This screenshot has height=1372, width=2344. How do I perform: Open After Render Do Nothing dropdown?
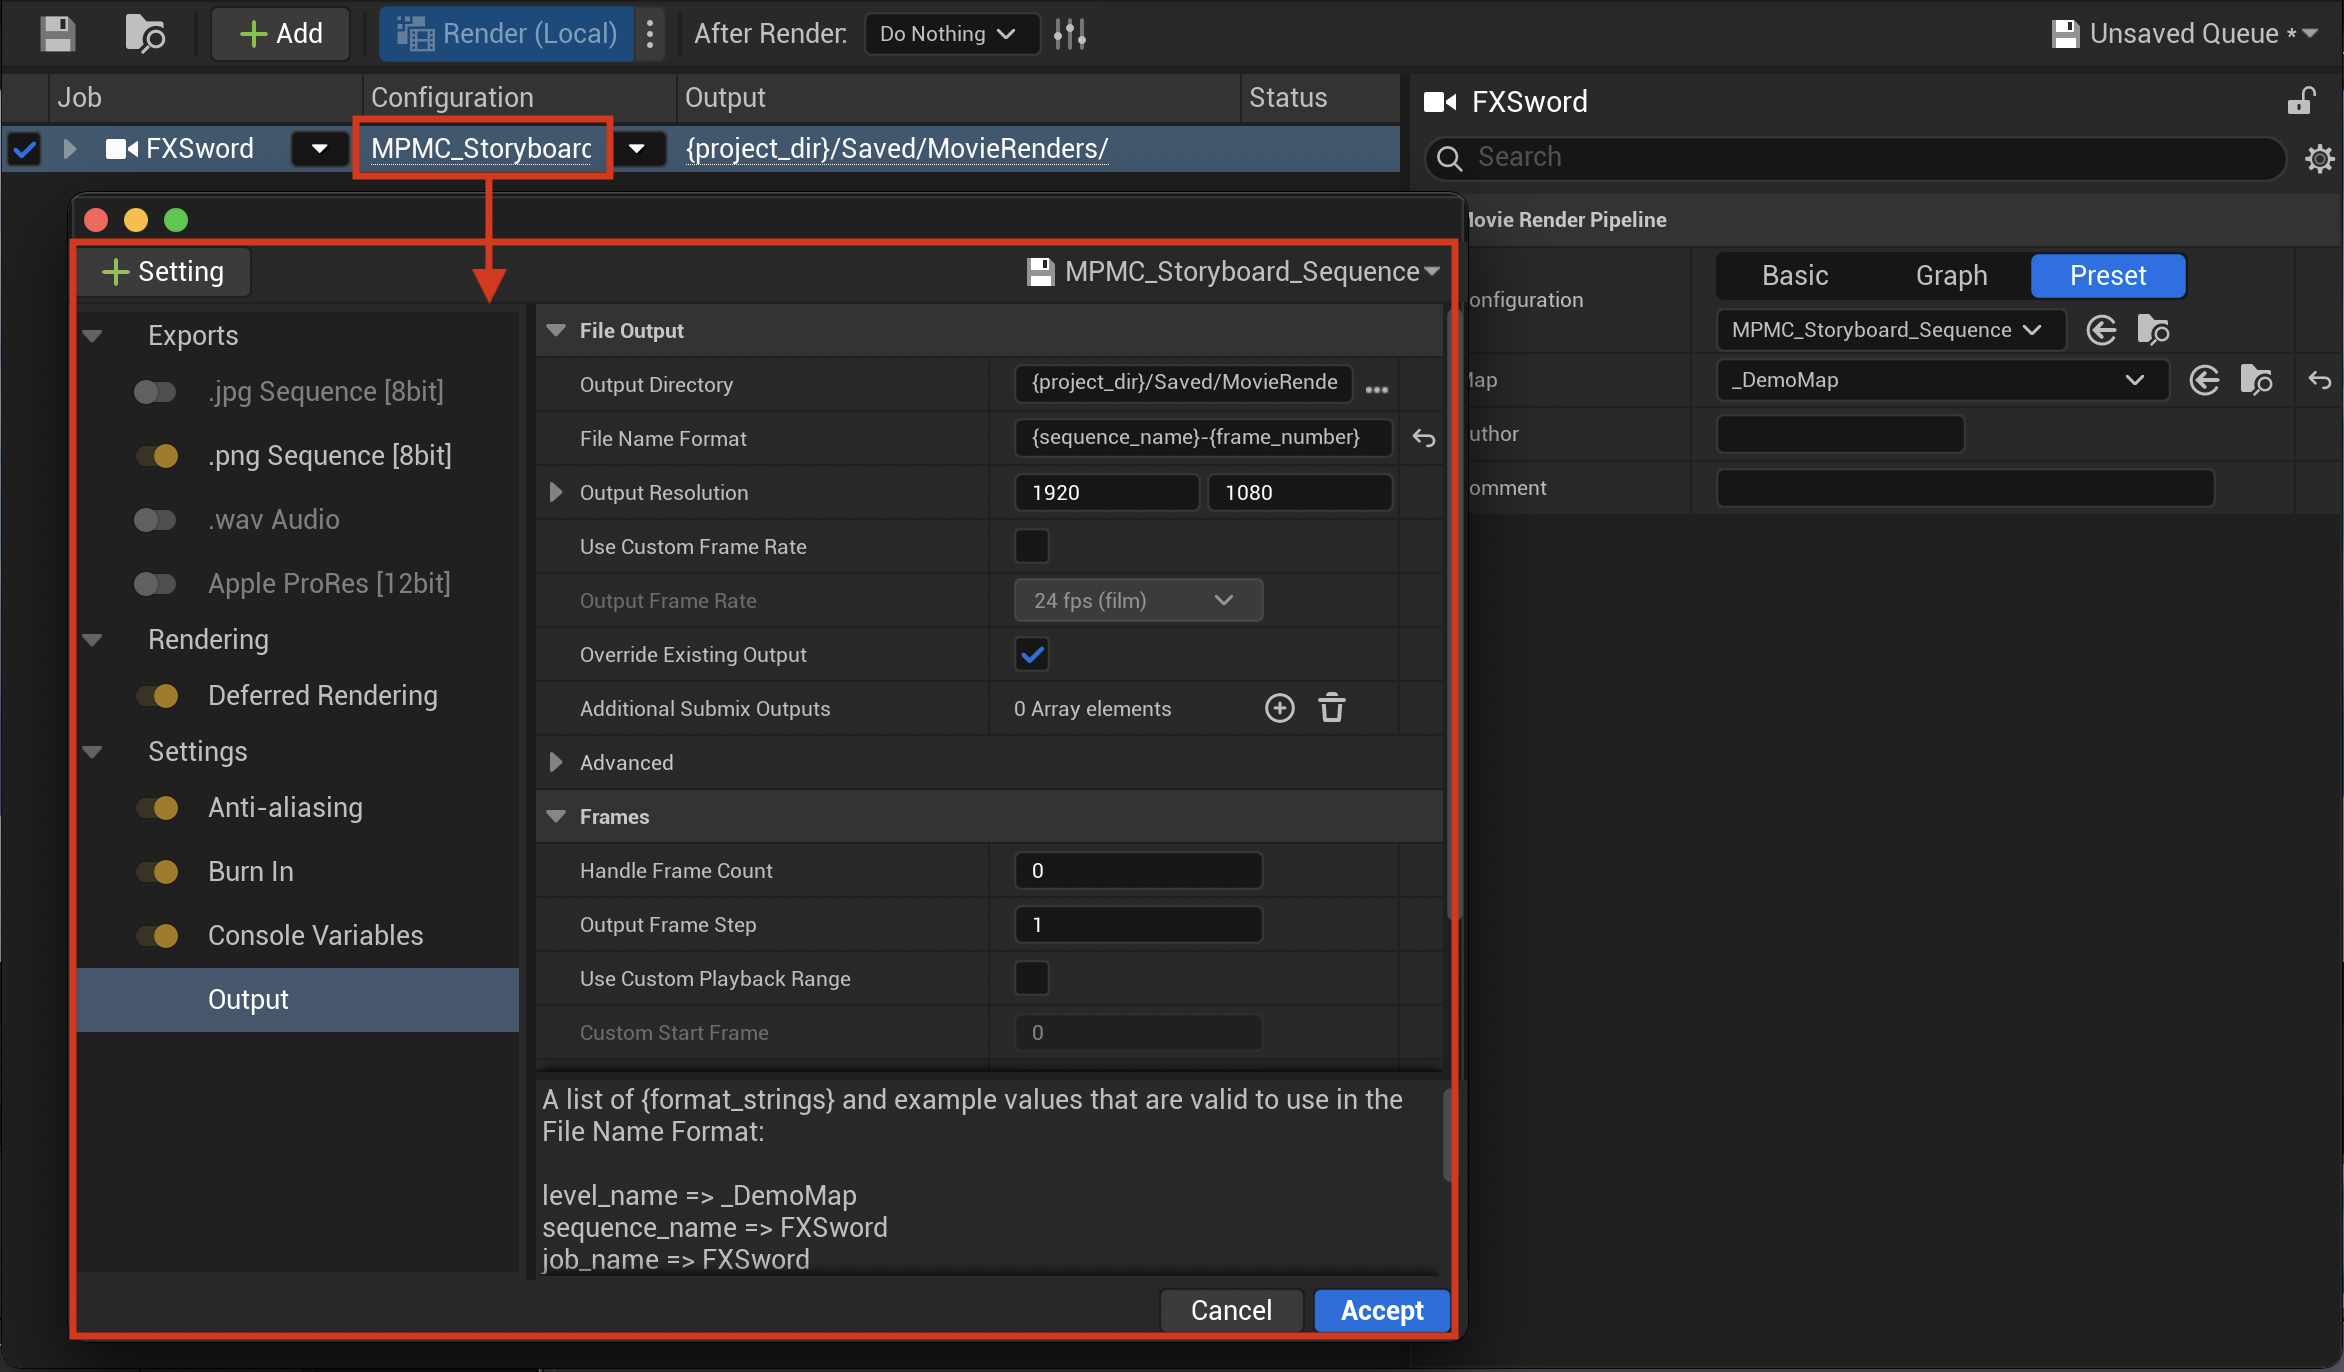click(950, 34)
